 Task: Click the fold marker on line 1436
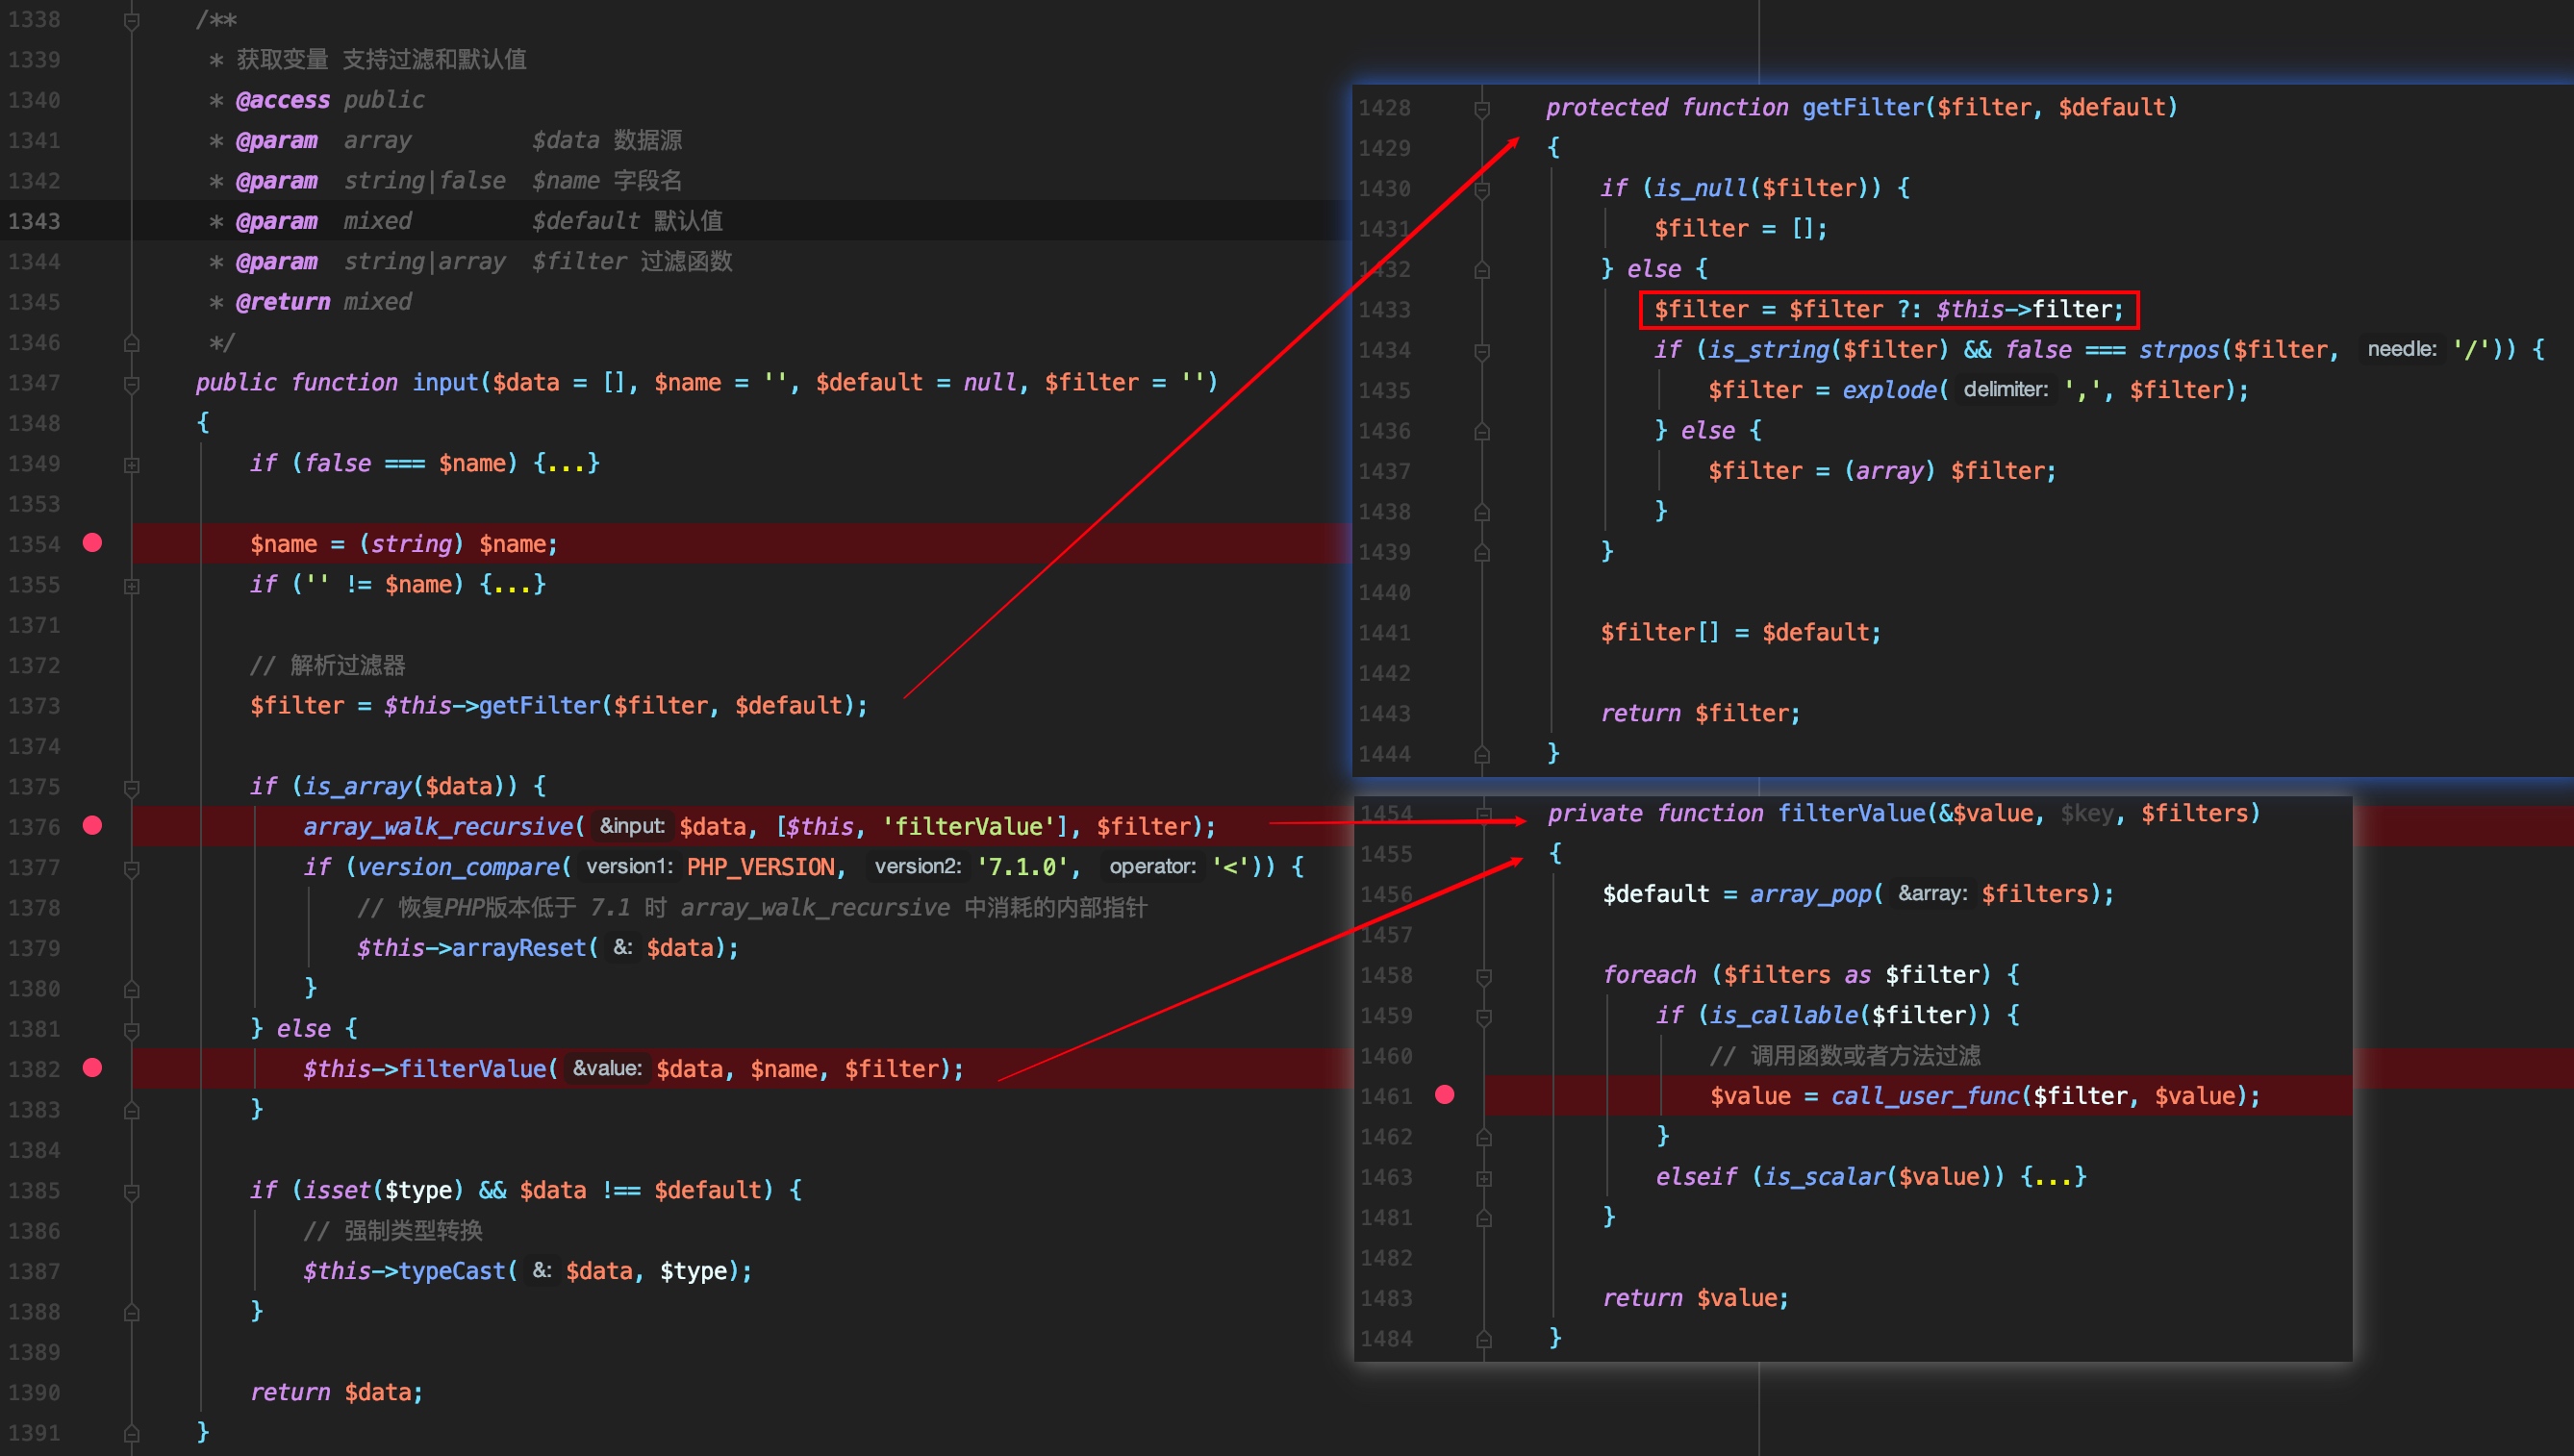coord(1482,431)
